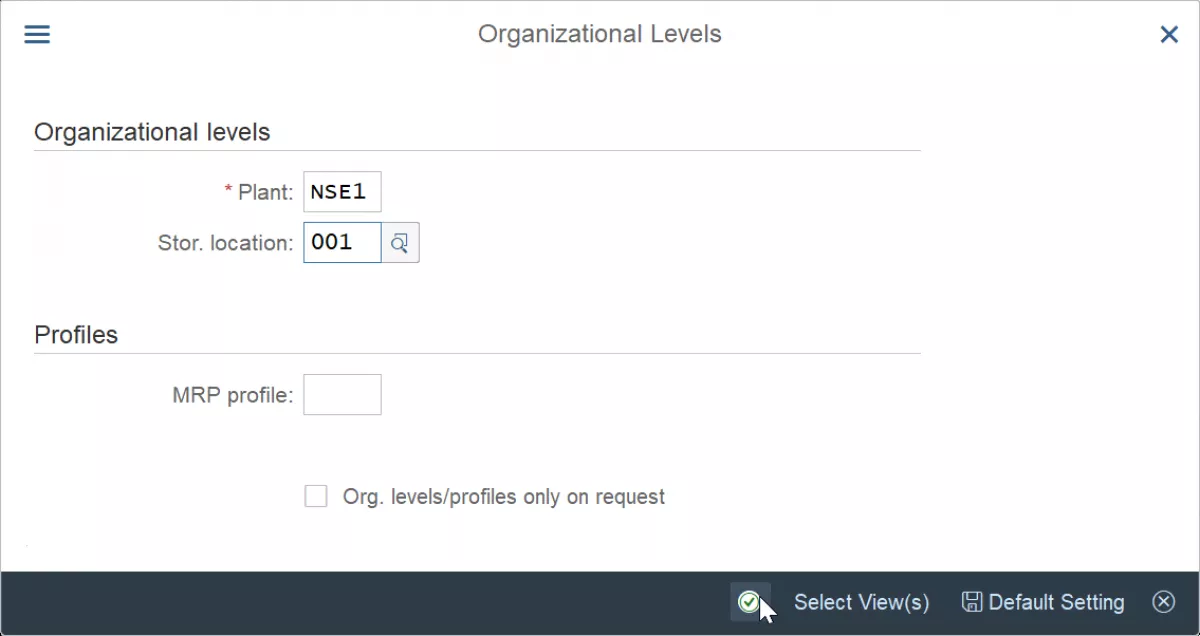
Task: Close dialog with top-right X icon
Action: pos(1169,35)
